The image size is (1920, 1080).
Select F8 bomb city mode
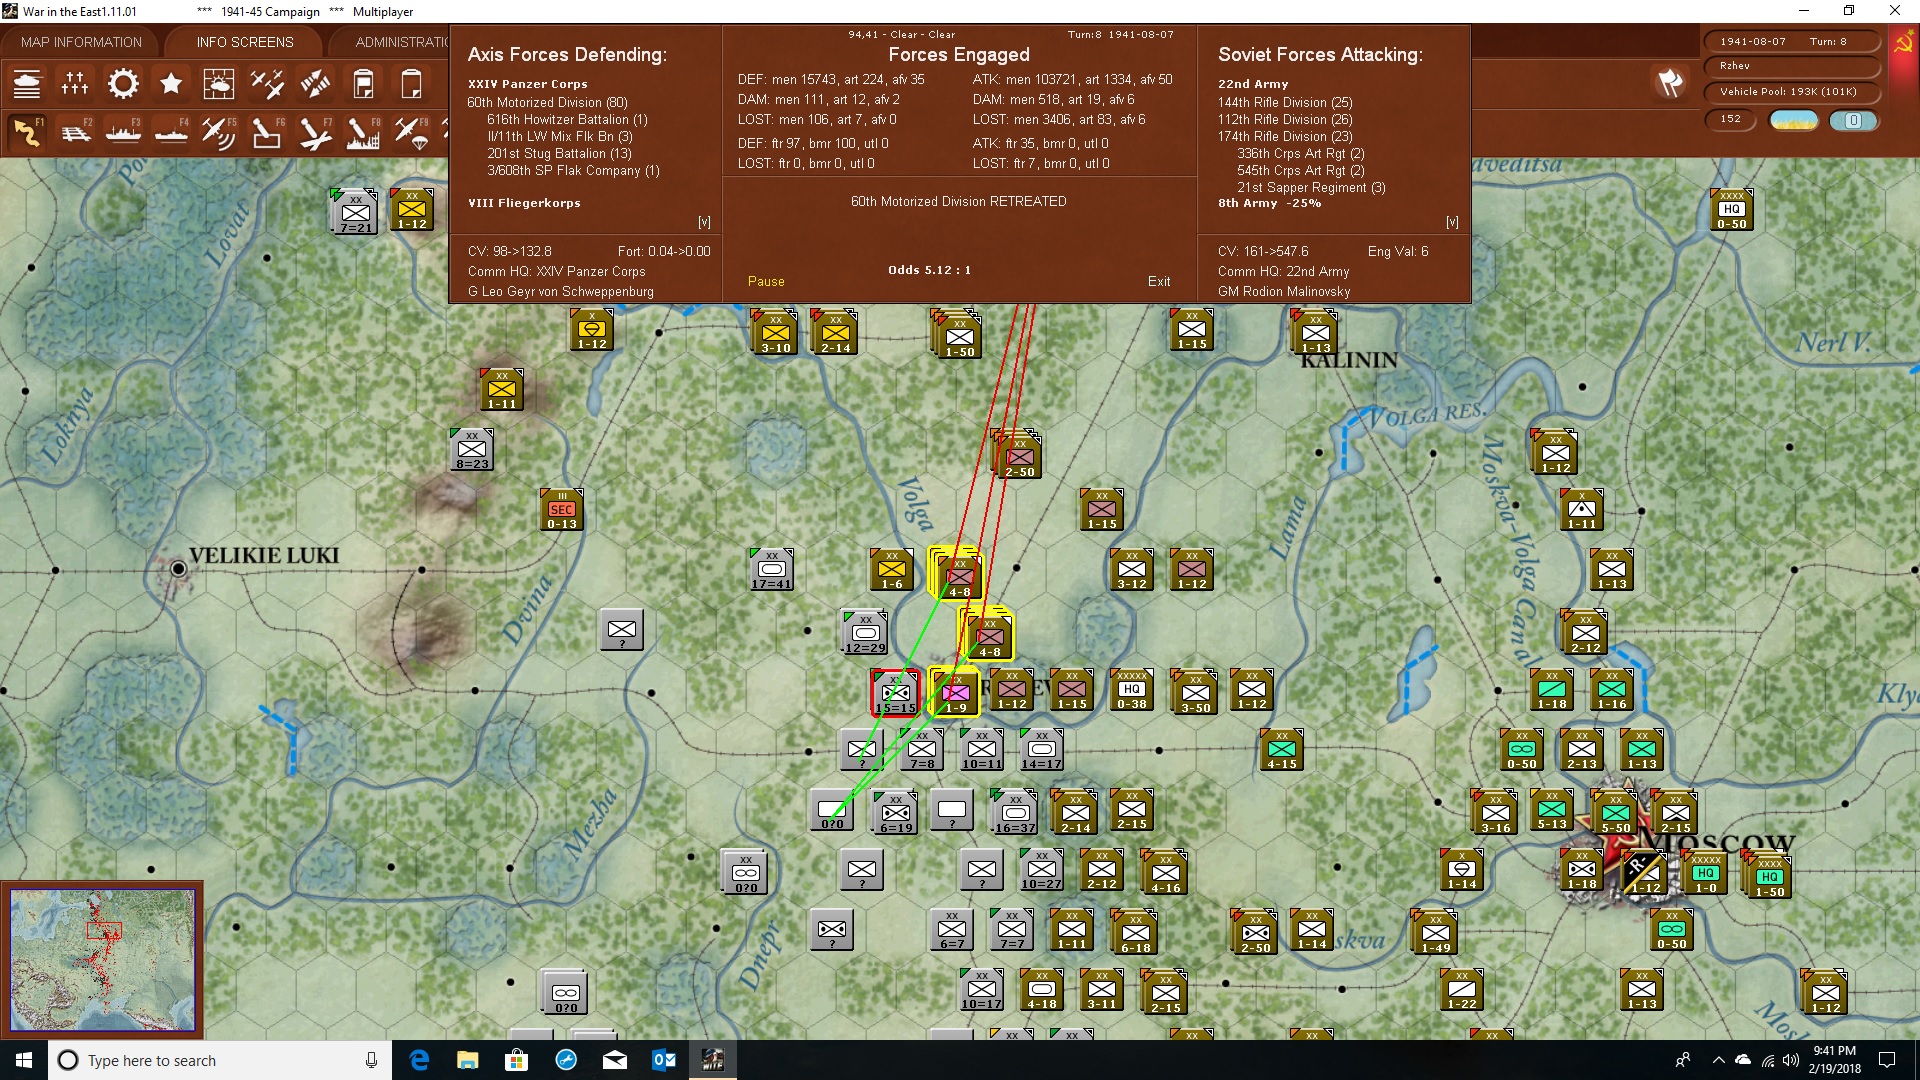pos(363,132)
